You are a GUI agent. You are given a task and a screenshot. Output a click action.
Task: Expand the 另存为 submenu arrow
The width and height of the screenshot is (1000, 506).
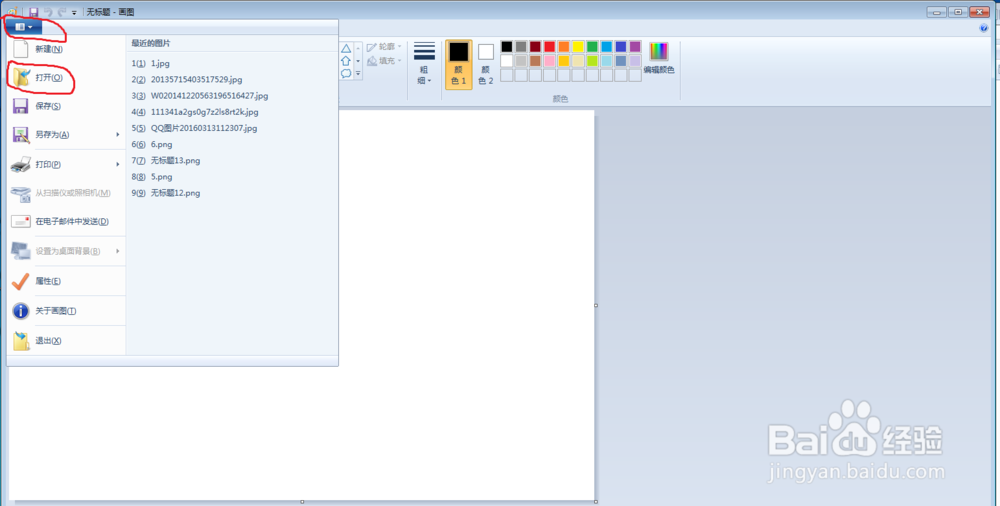click(x=118, y=135)
